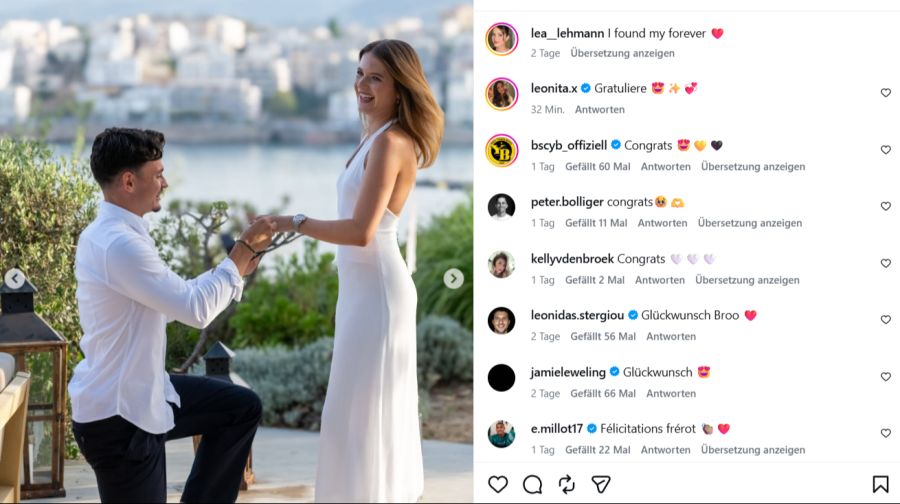Click the repost arrows icon
This screenshot has height=504, width=900.
coord(567,484)
